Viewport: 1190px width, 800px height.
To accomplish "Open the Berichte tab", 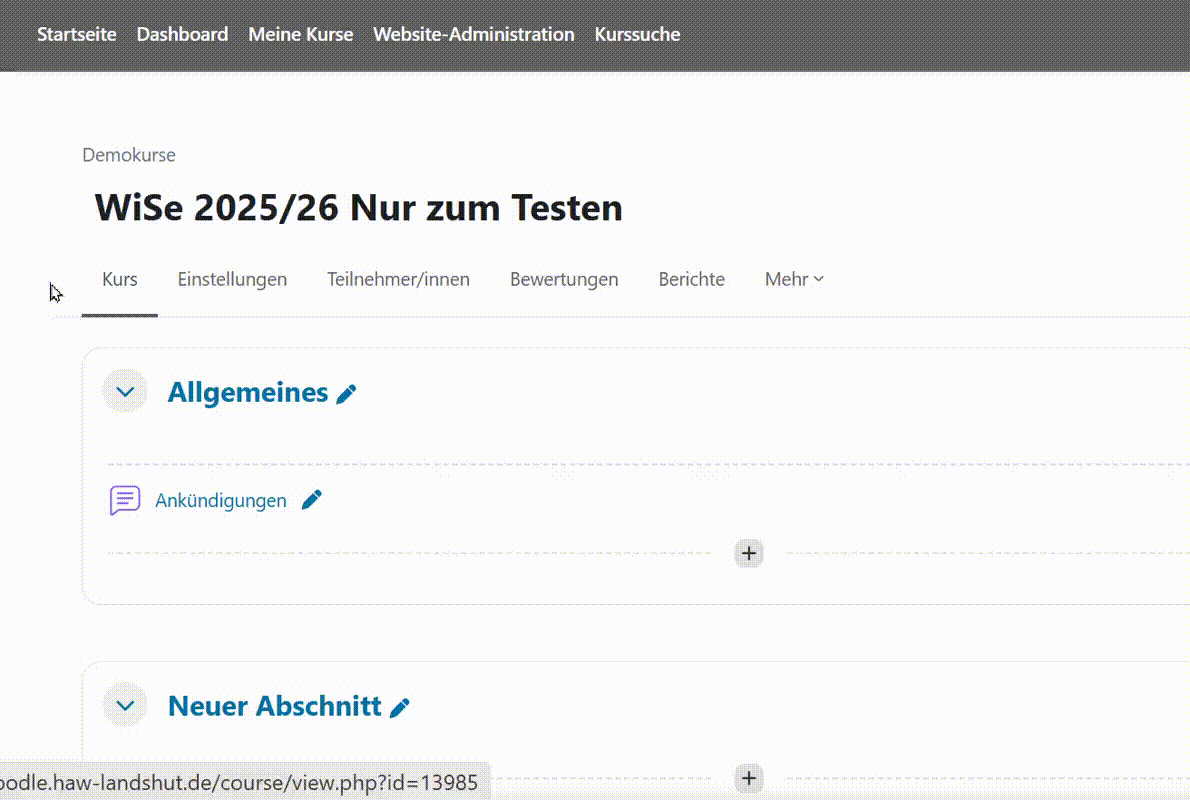I will (691, 280).
